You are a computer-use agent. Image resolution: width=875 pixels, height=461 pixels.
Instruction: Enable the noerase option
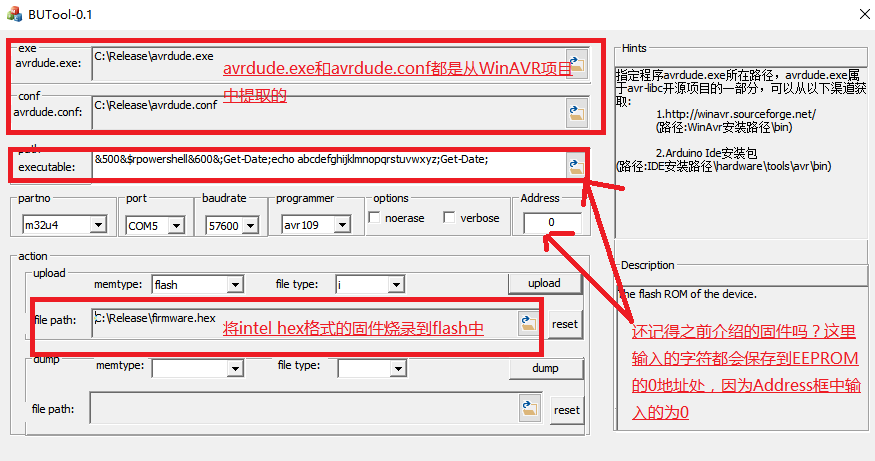[374, 217]
